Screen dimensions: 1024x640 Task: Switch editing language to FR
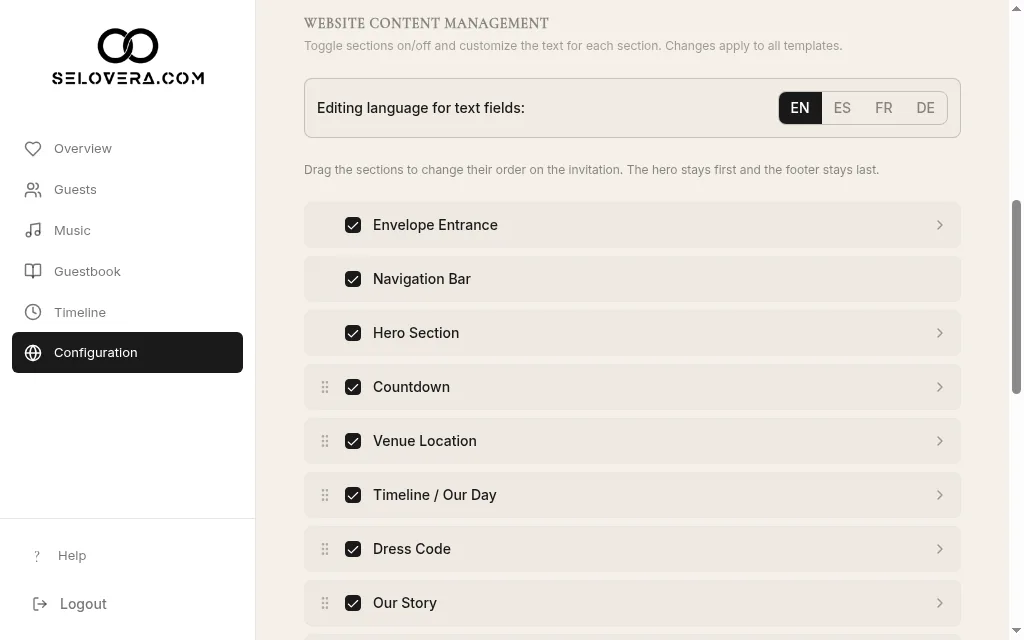tap(884, 108)
